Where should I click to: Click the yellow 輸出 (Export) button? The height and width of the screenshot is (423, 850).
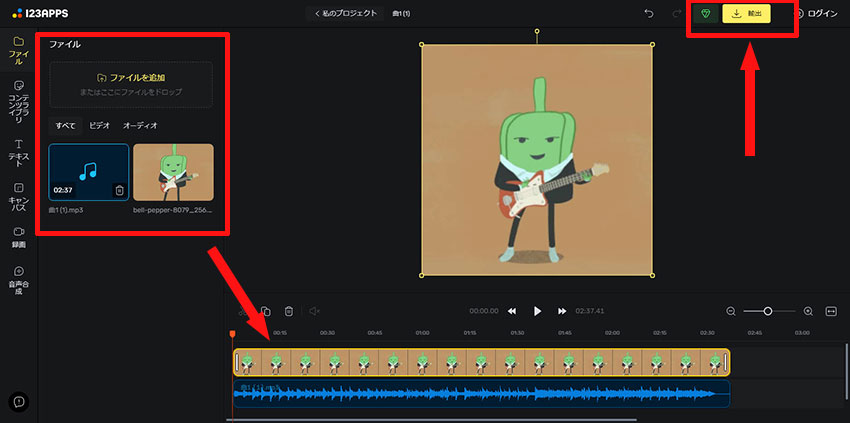(746, 14)
